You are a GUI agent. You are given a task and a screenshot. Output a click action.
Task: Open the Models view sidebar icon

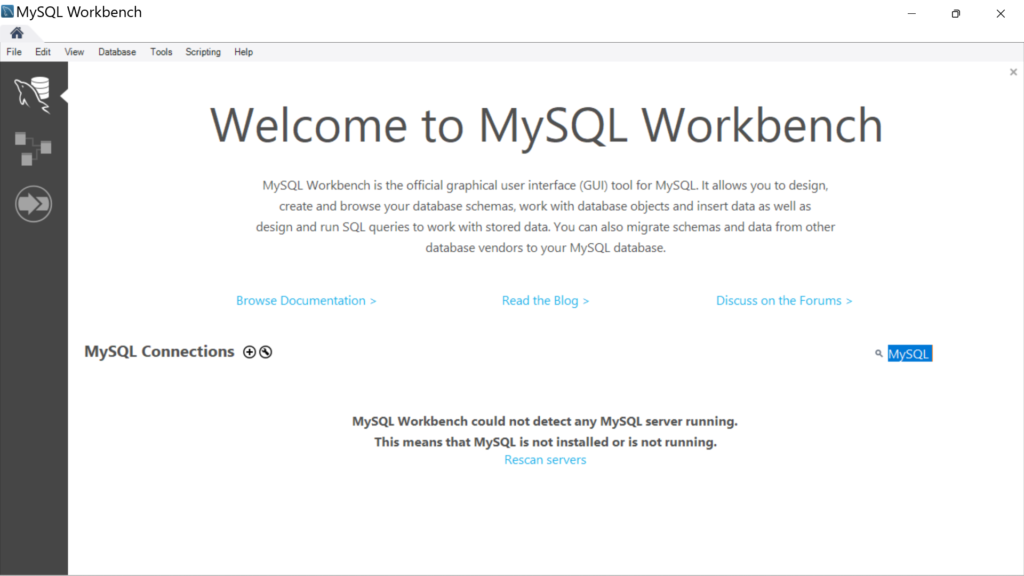click(x=33, y=149)
